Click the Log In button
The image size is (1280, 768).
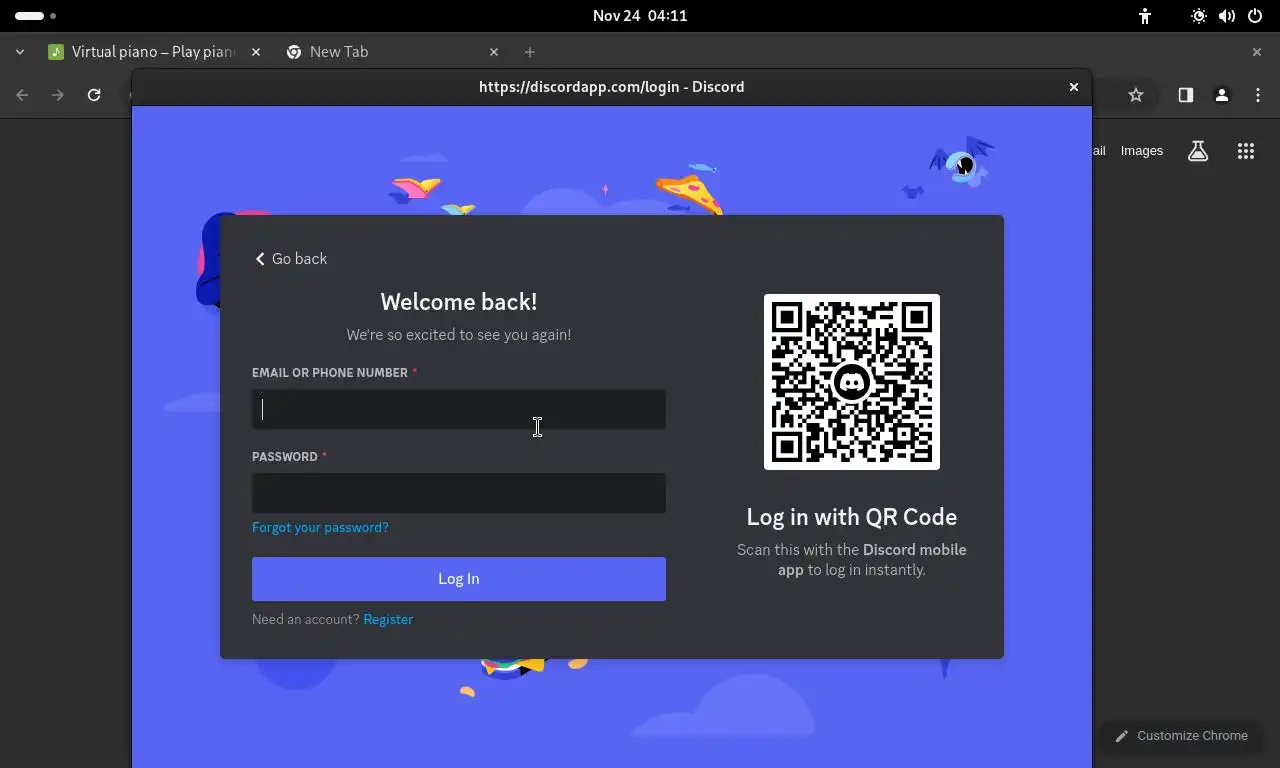pos(459,579)
